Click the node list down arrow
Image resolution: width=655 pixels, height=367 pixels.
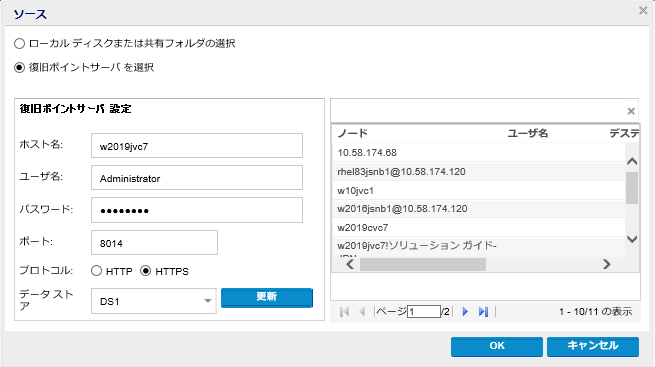[632, 239]
